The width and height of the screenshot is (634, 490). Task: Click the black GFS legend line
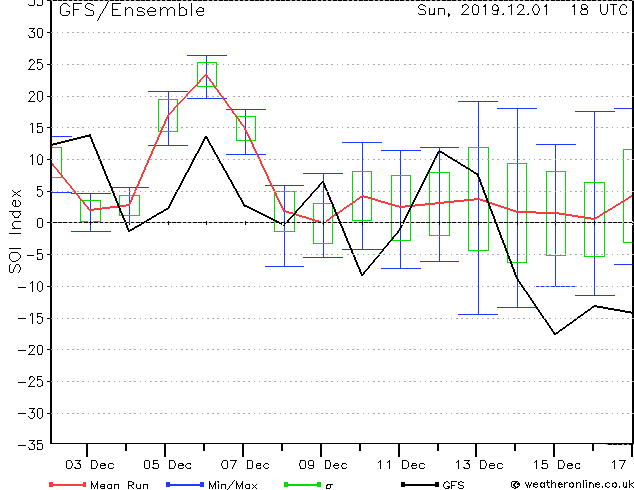tap(420, 484)
